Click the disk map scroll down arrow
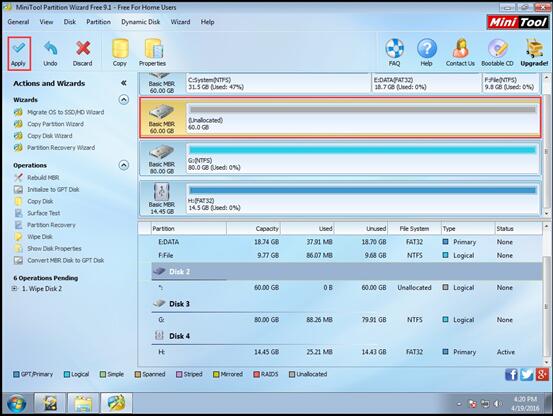 [x=547, y=213]
